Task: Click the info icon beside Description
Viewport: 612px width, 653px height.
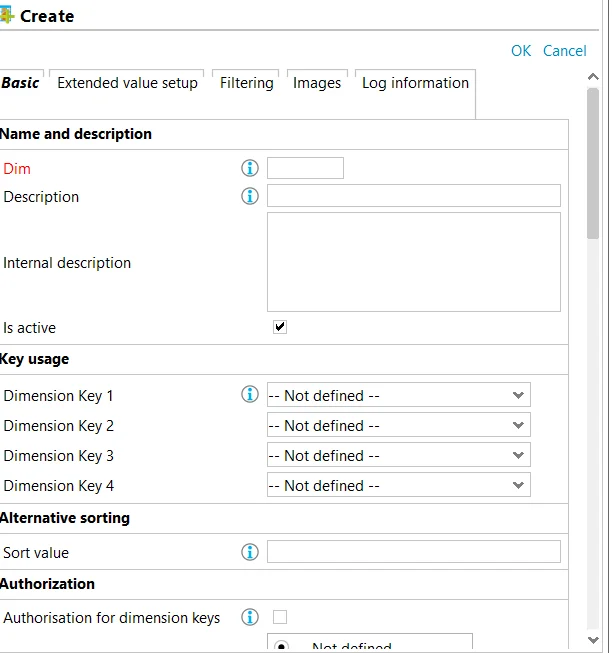Action: click(250, 196)
